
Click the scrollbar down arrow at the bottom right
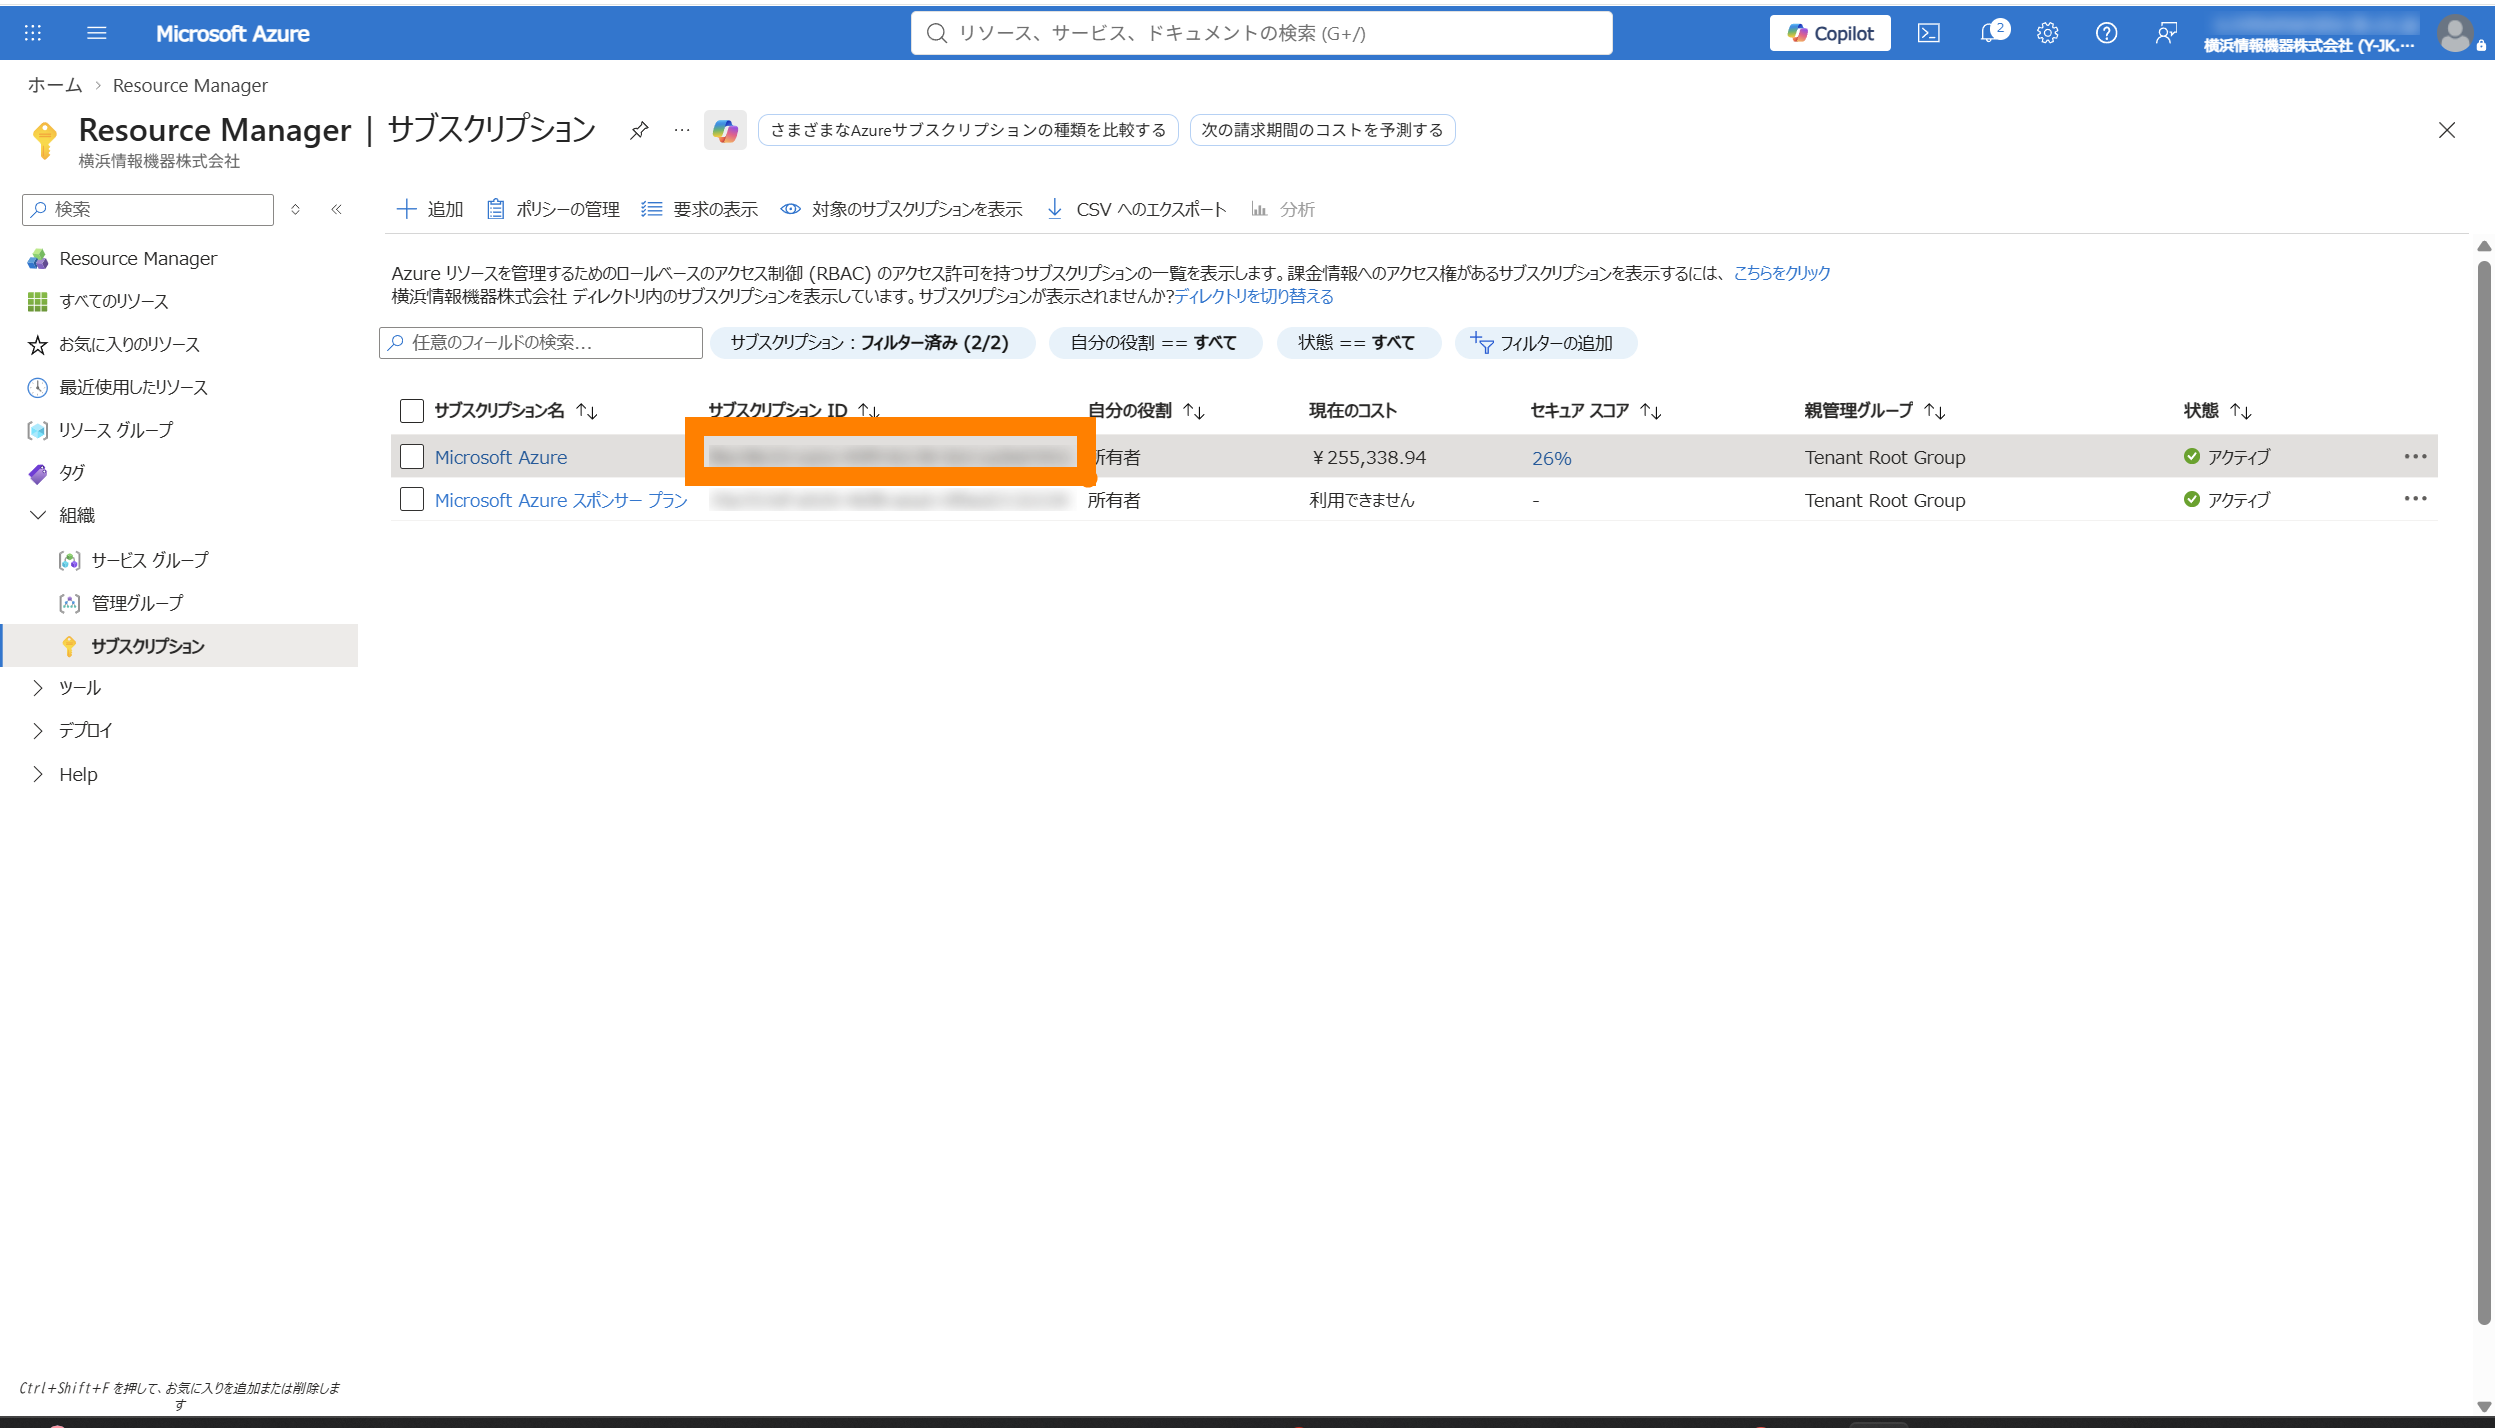[x=2484, y=1406]
